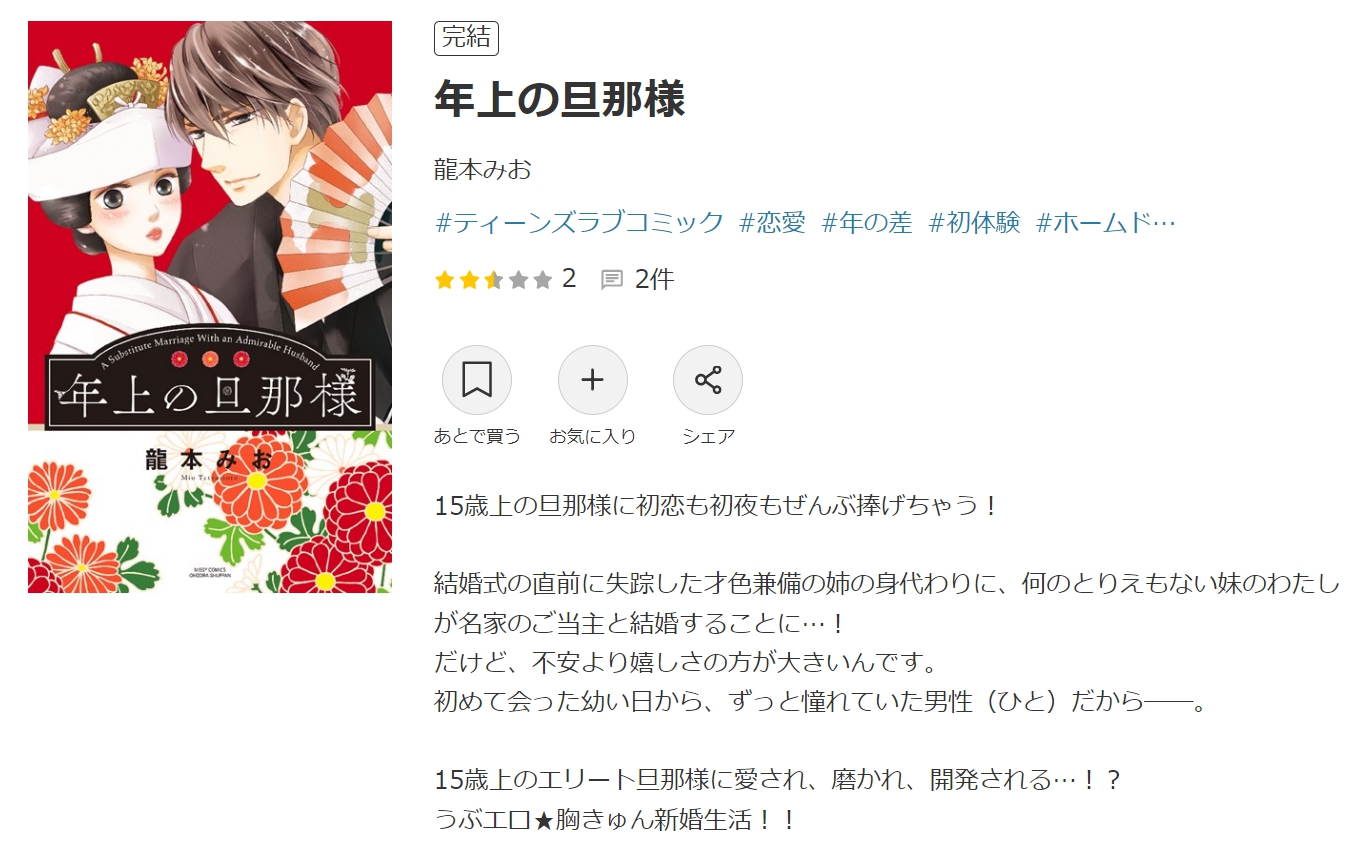Click the rating score number 2
The image size is (1359, 853).
tap(569, 279)
